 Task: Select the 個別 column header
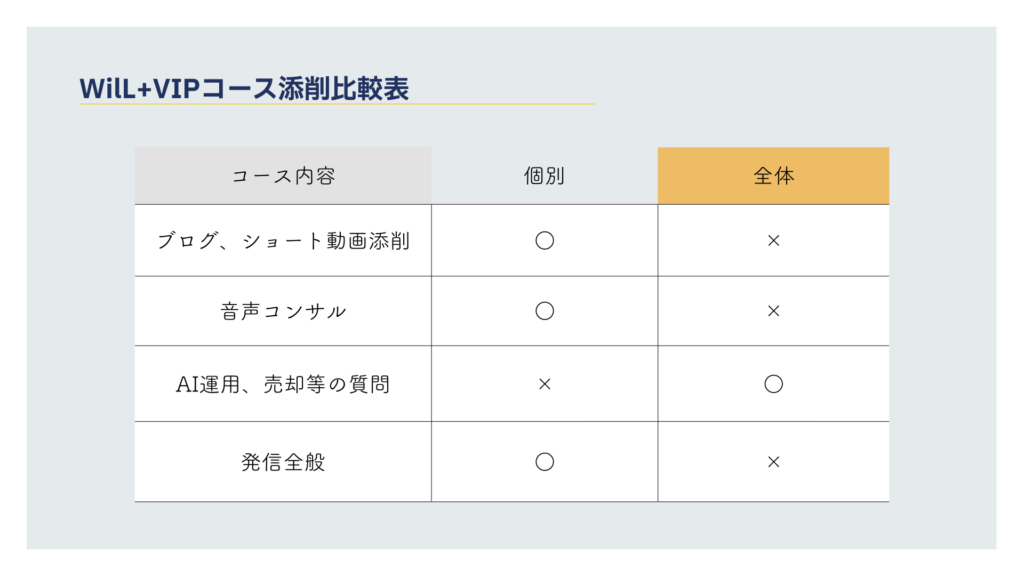click(x=544, y=176)
